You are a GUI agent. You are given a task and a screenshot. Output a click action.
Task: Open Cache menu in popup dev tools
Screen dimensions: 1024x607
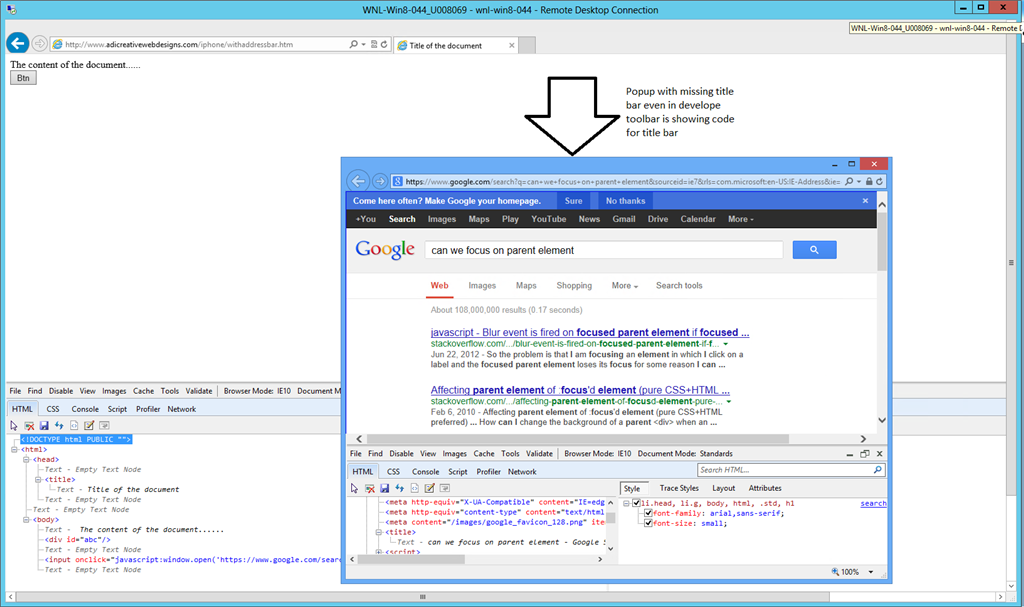pos(484,453)
